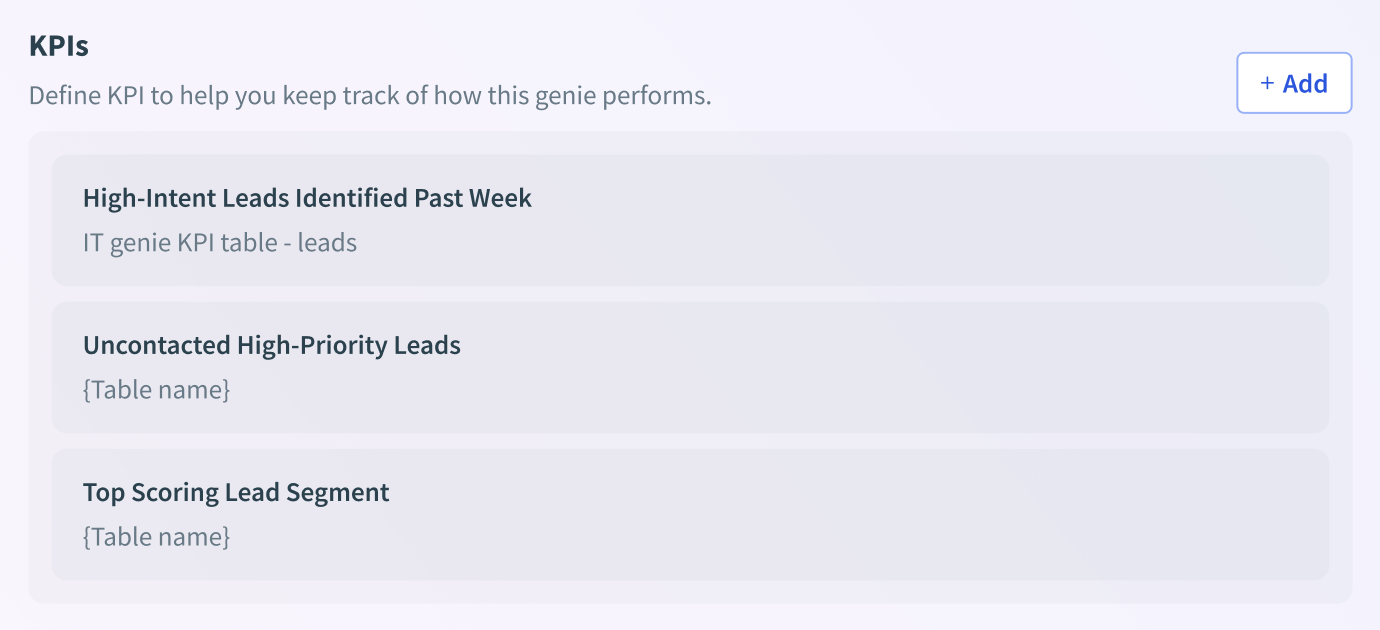
Task: Click empty panel space below the last KPI card
Action: coord(690,592)
